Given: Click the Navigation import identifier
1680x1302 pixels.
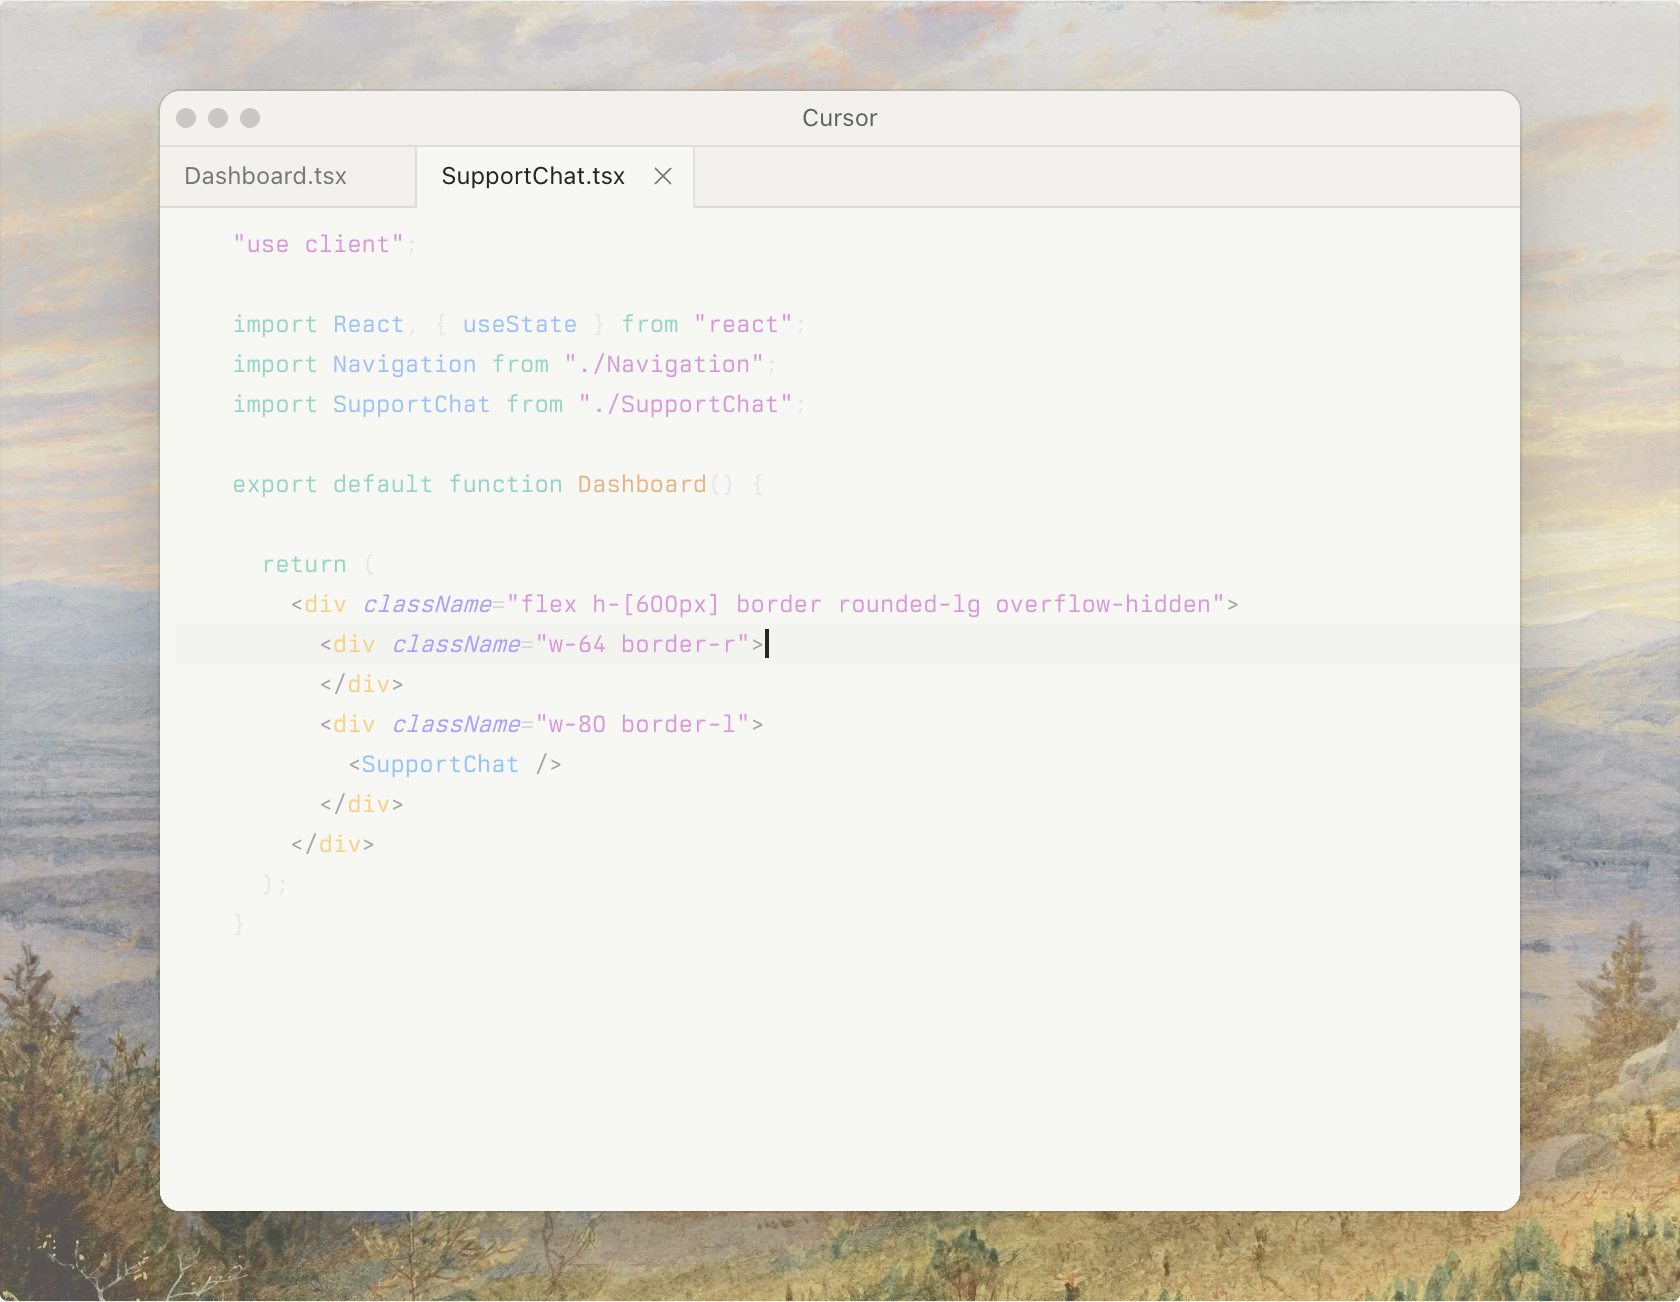Looking at the screenshot, I should click(404, 365).
